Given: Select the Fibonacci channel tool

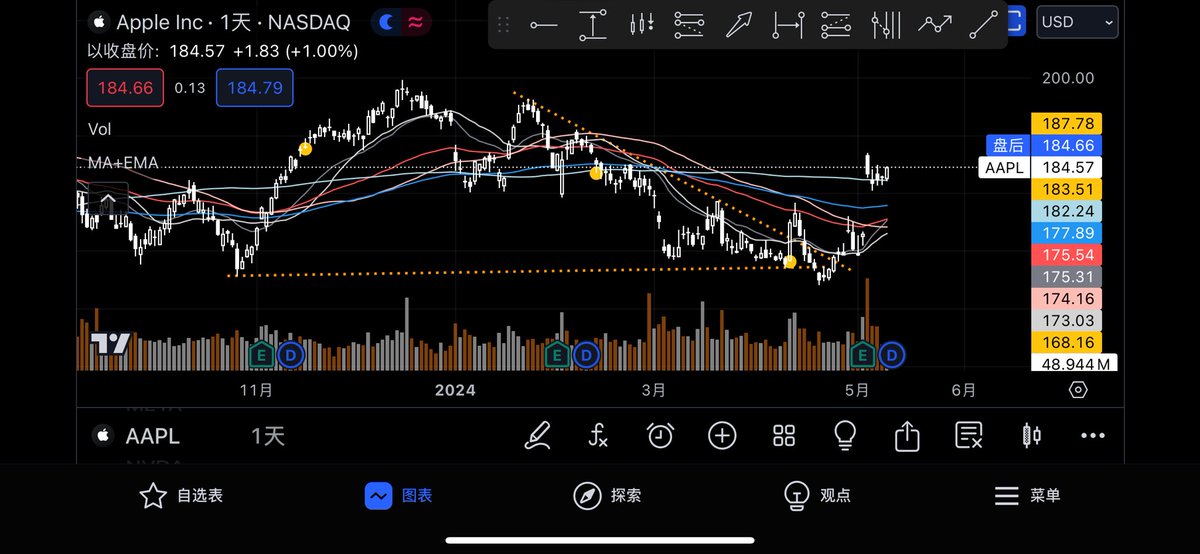Looking at the screenshot, I should pyautogui.click(x=836, y=24).
